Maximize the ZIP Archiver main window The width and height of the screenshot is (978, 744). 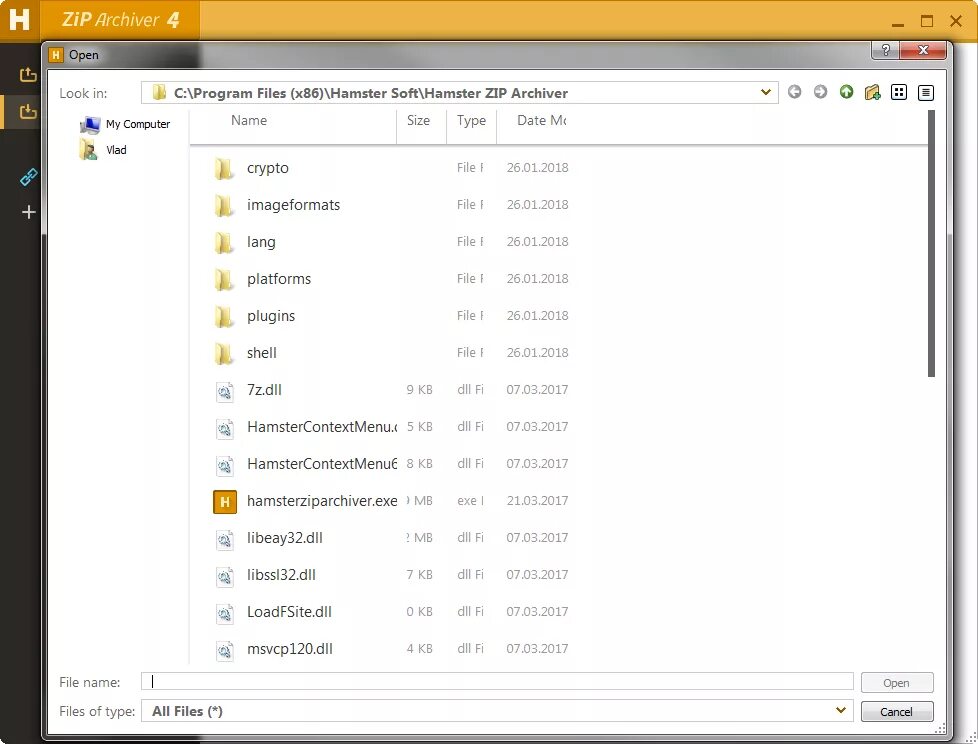click(x=927, y=21)
